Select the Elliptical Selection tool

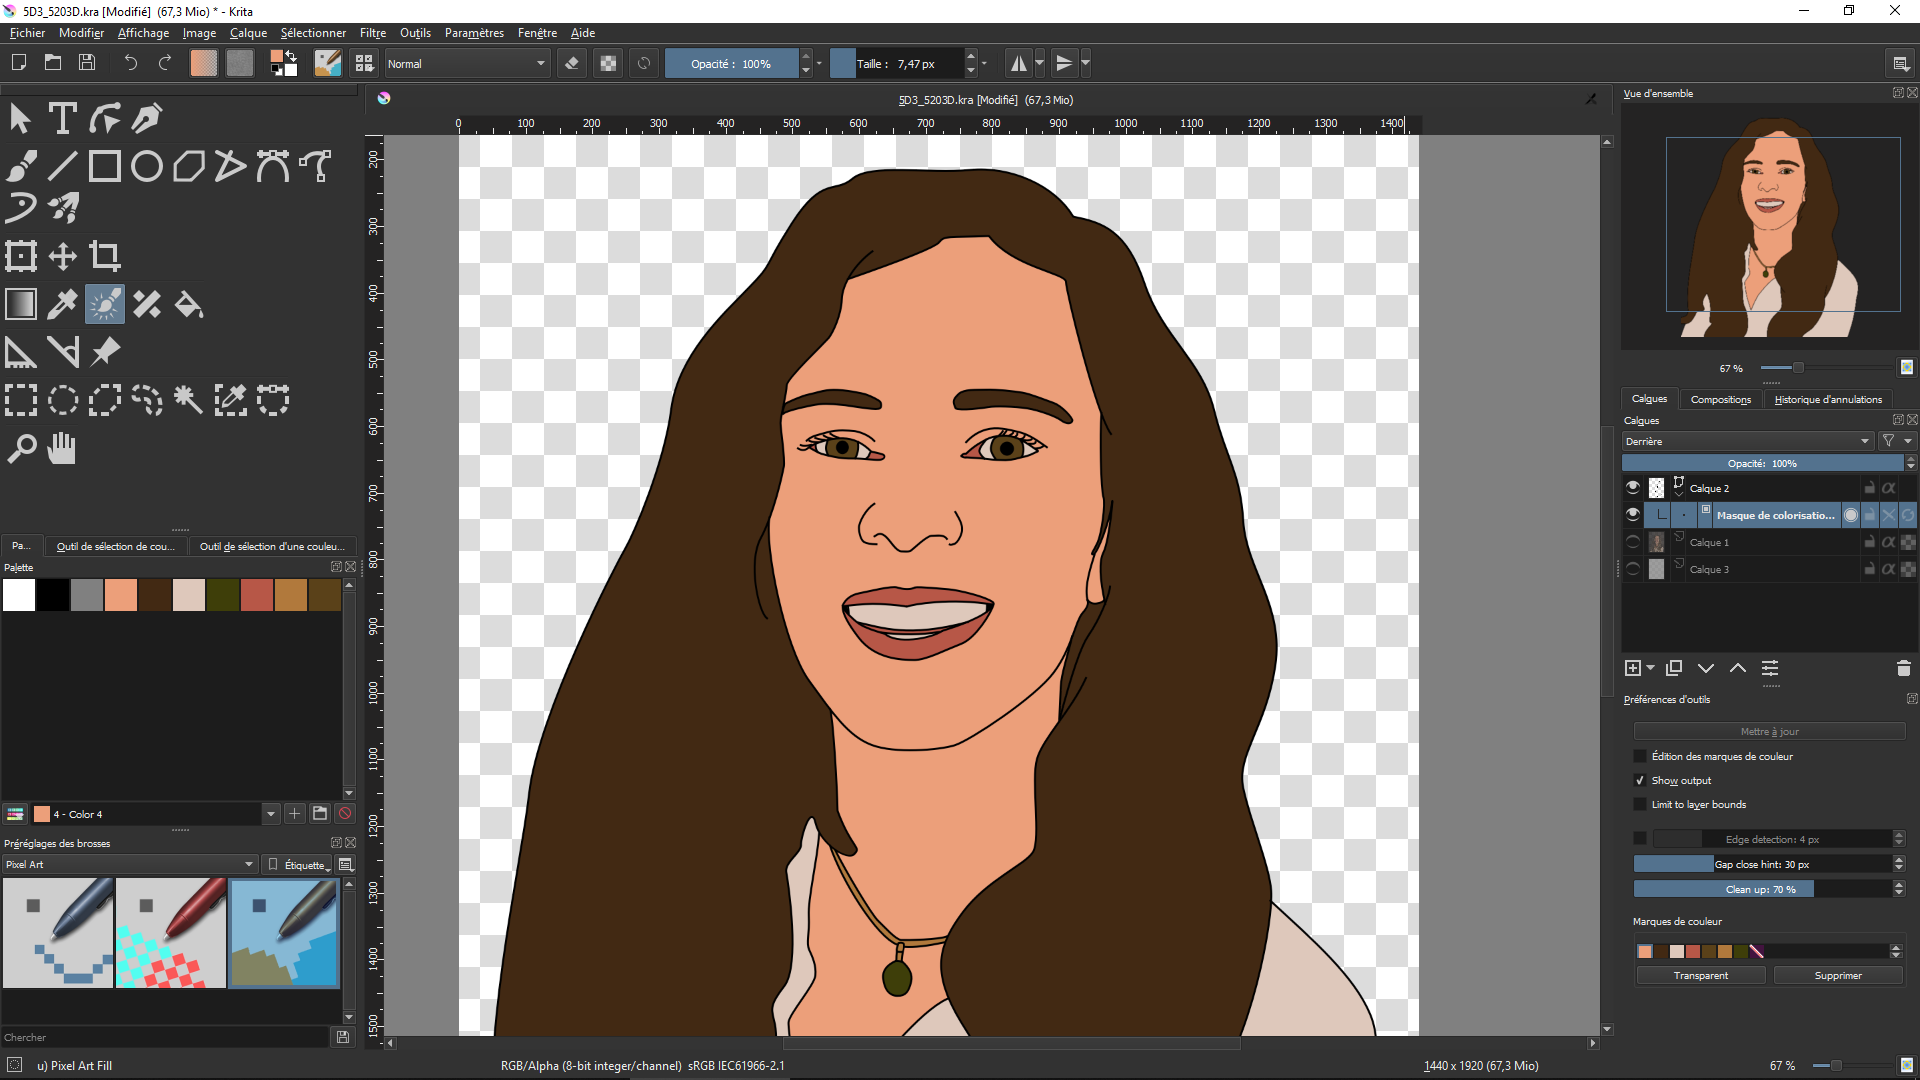click(x=63, y=400)
